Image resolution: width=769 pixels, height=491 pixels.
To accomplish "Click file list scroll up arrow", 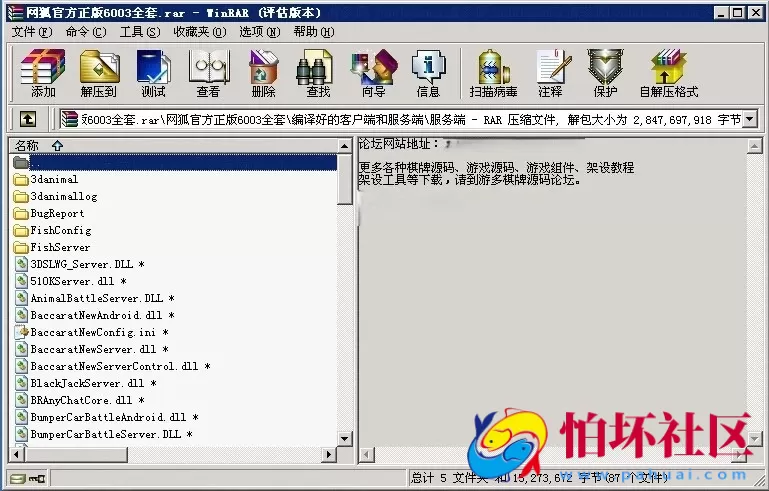I will pyautogui.click(x=345, y=146).
